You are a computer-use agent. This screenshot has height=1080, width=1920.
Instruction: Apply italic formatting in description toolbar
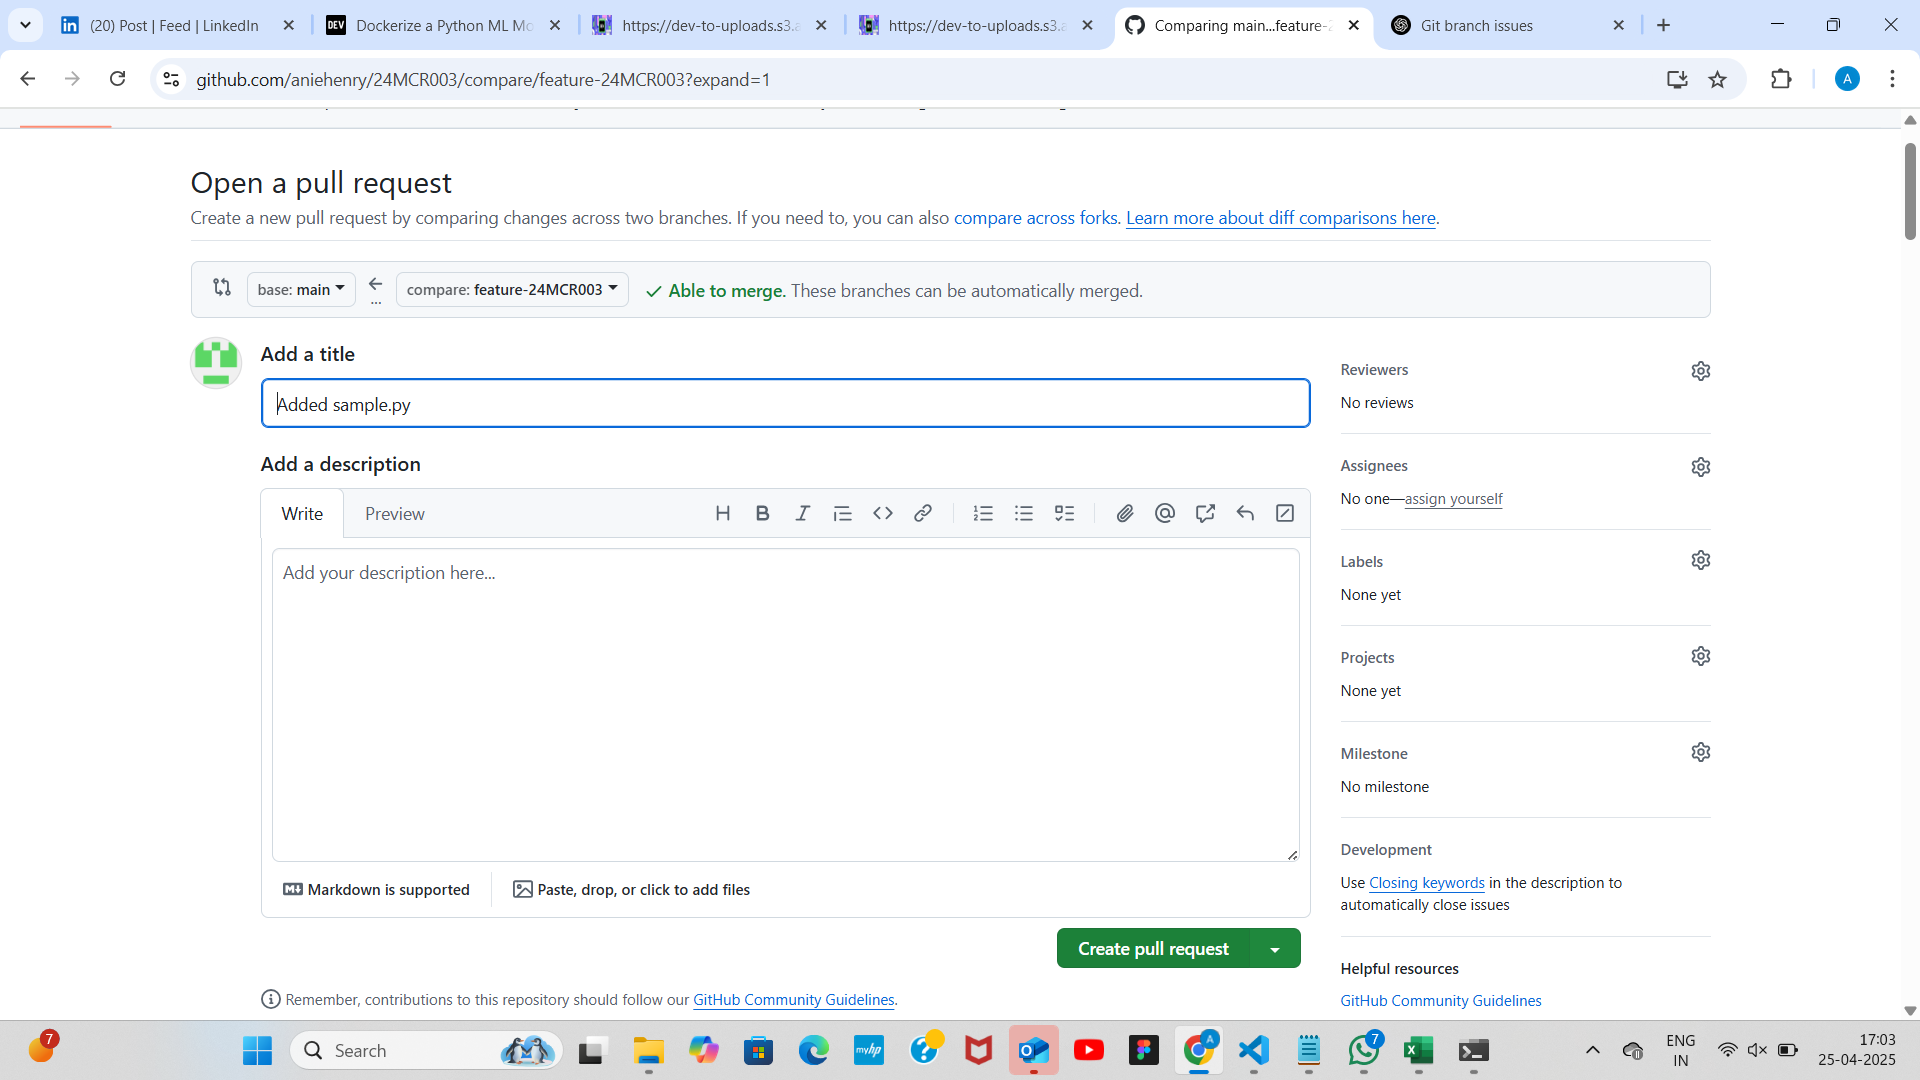coord(802,513)
